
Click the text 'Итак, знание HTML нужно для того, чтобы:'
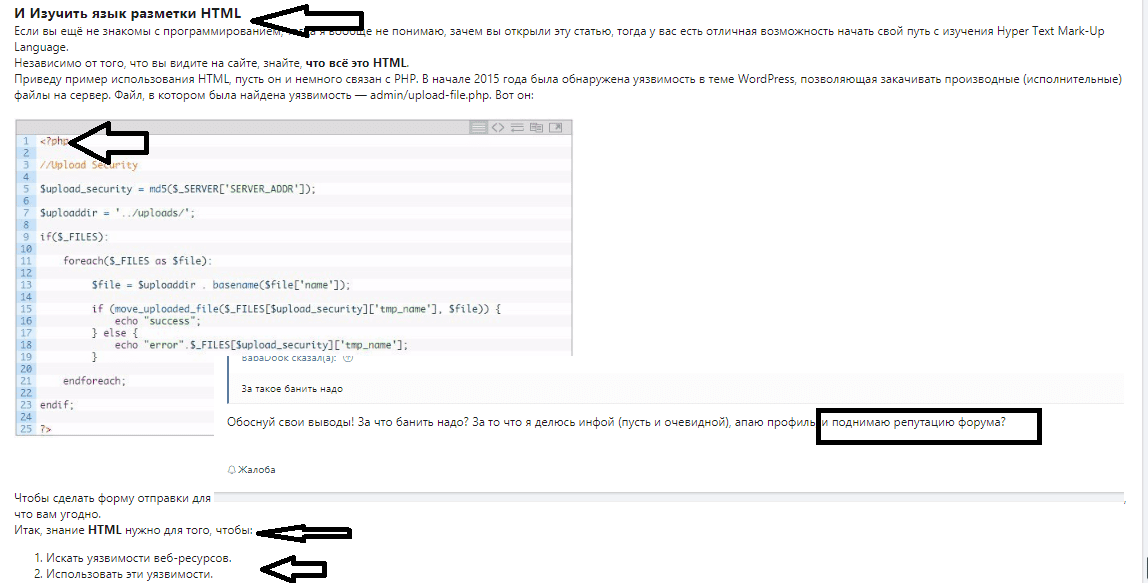(x=134, y=530)
